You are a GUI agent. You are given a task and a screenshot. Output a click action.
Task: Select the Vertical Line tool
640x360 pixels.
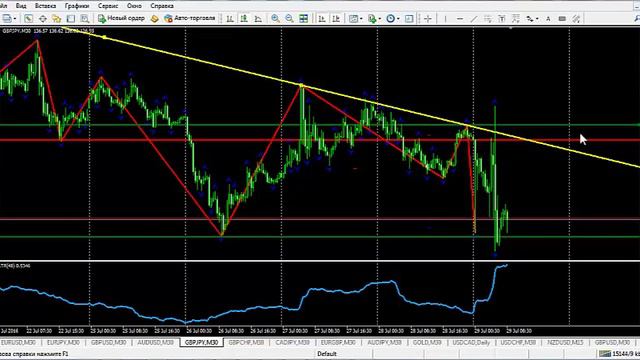(445, 18)
